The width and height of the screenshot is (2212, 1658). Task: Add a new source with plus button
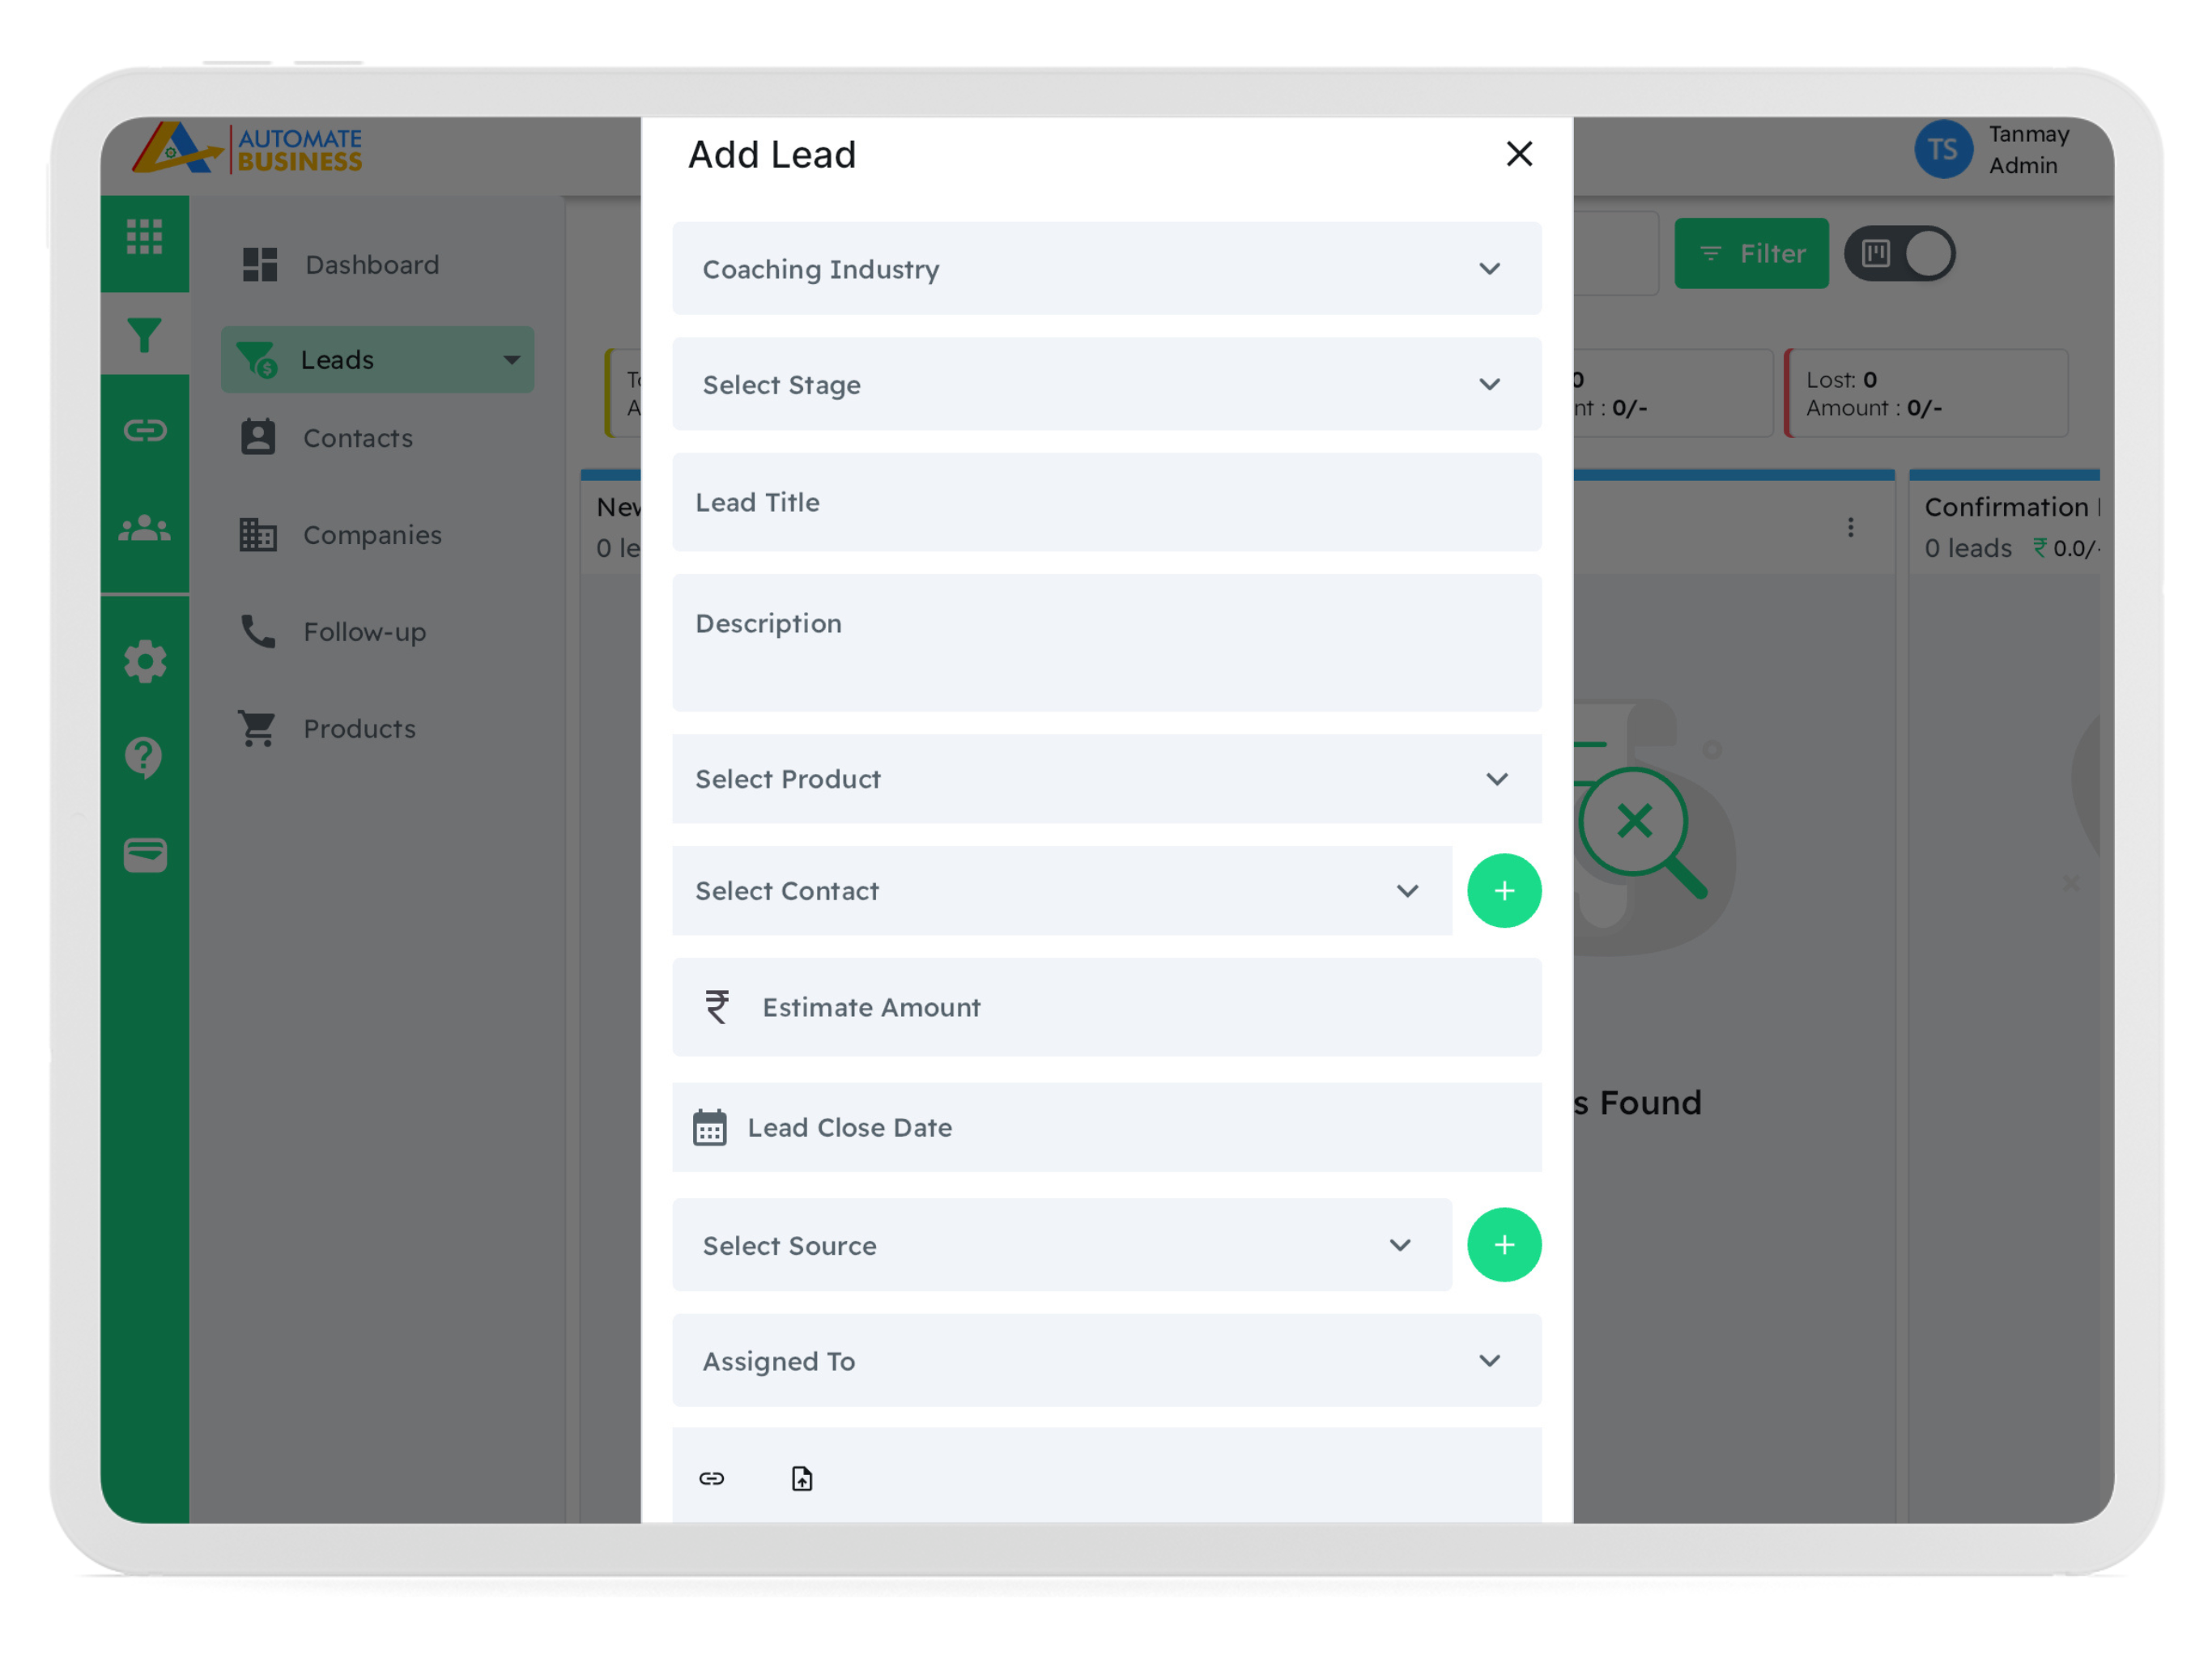(1504, 1245)
